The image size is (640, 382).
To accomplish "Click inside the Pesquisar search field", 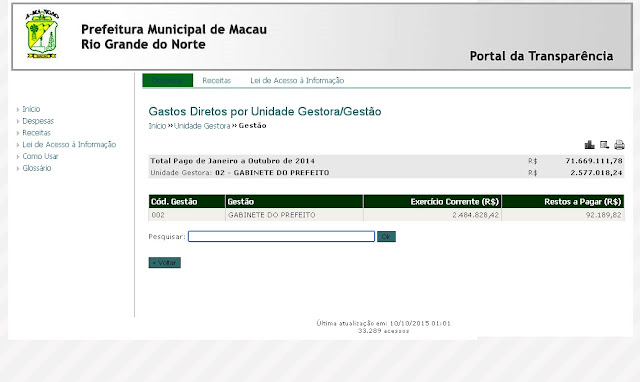I will (281, 236).
